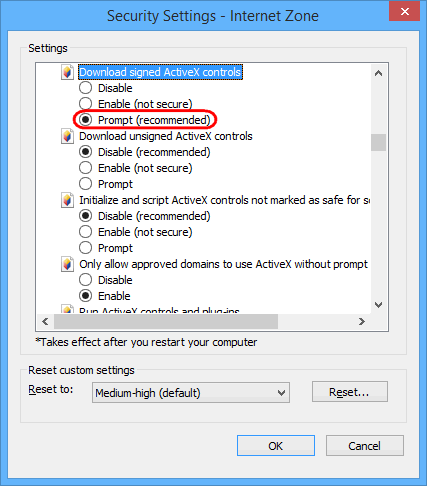Click the horizontal scrollbar right arrow

click(x=362, y=322)
